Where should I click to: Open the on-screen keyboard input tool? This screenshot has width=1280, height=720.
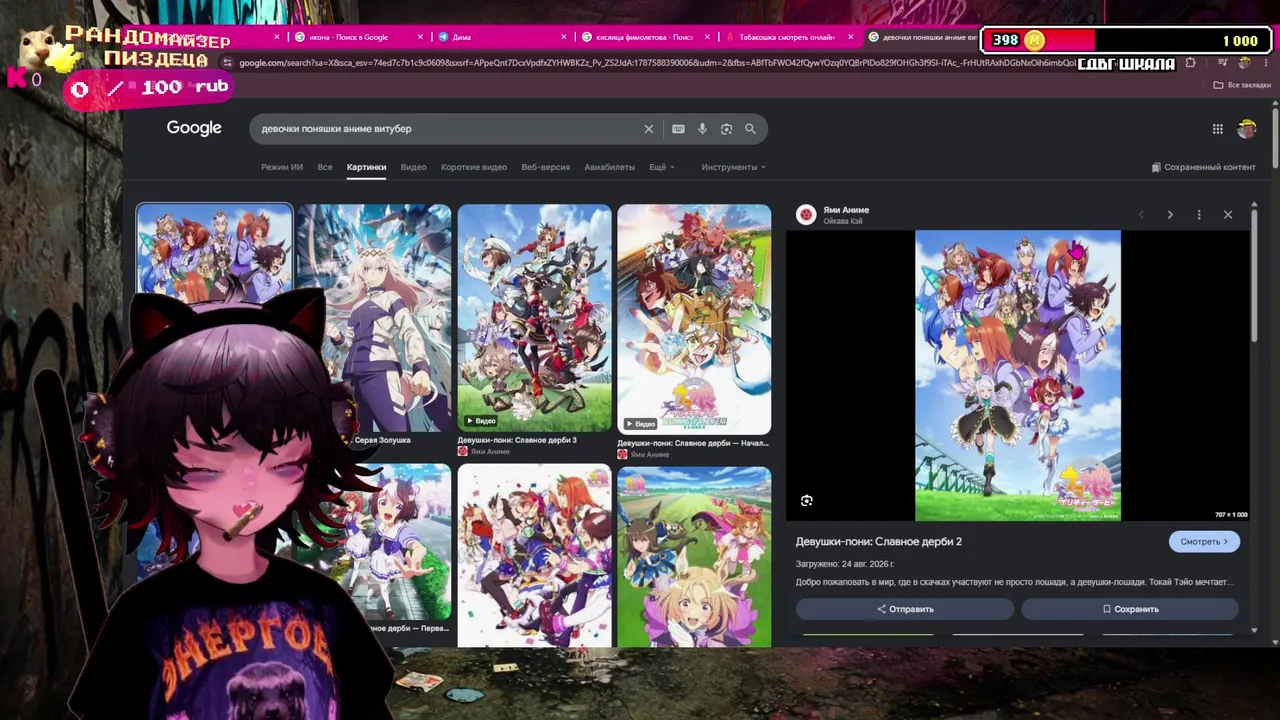point(678,129)
